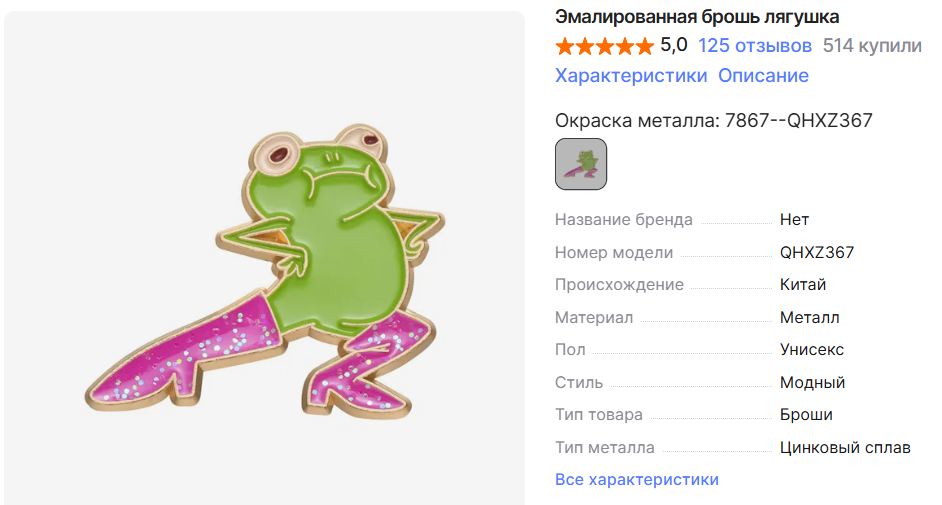The height and width of the screenshot is (505, 942).
Task: Click the Стиль value Модный
Action: point(812,382)
